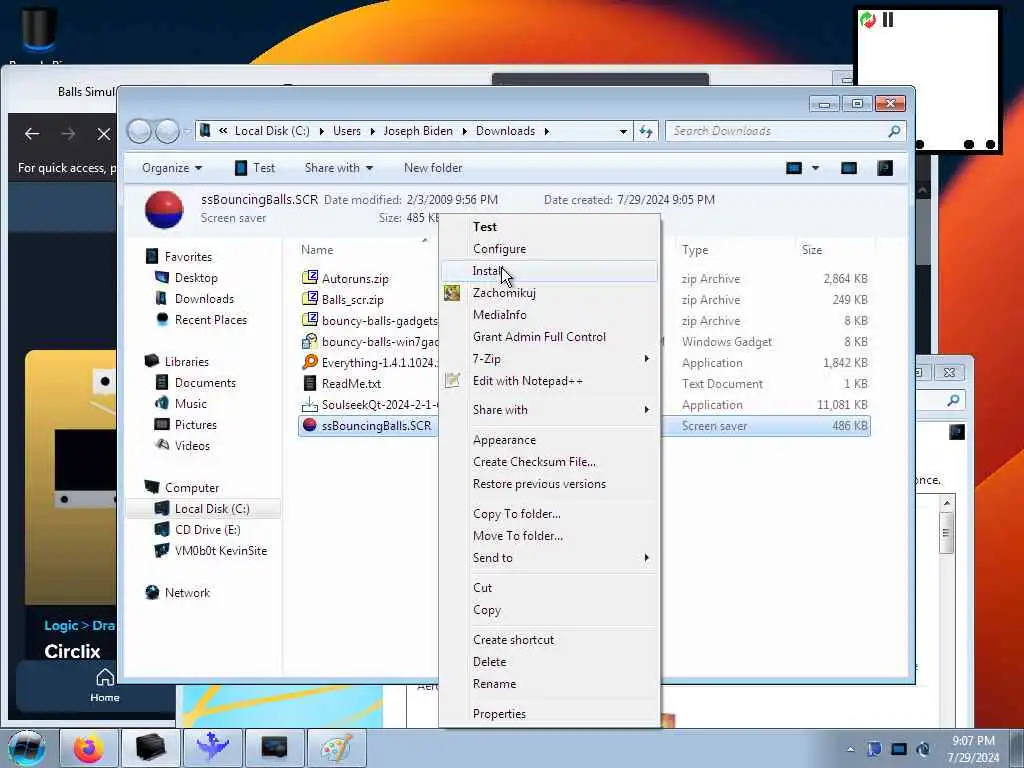Open Documents library in navigation pane
The height and width of the screenshot is (768, 1024).
click(205, 383)
